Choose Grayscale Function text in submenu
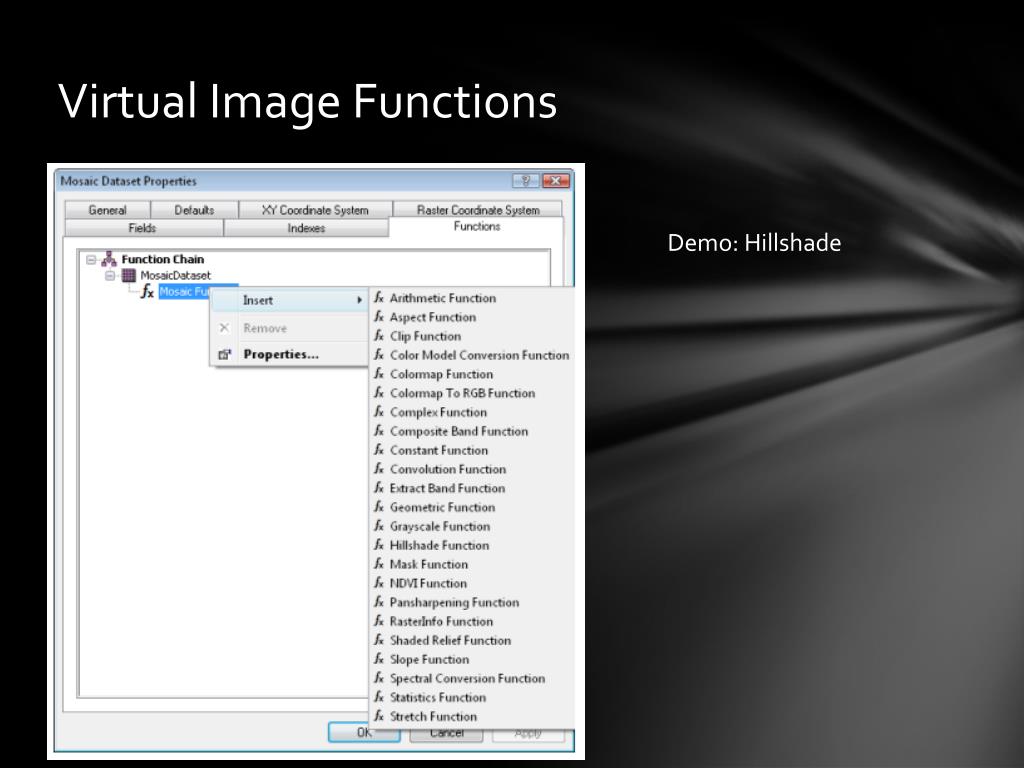This screenshot has height=768, width=1024. (440, 526)
